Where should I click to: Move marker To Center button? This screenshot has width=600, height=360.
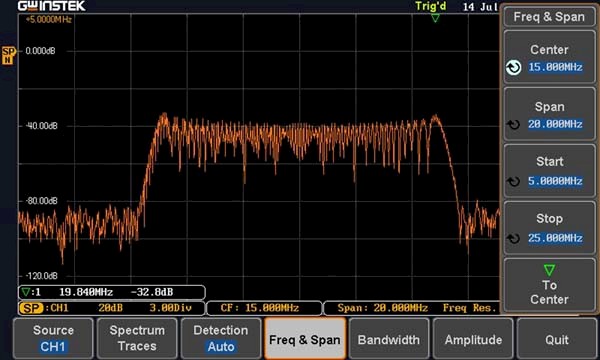tap(549, 285)
